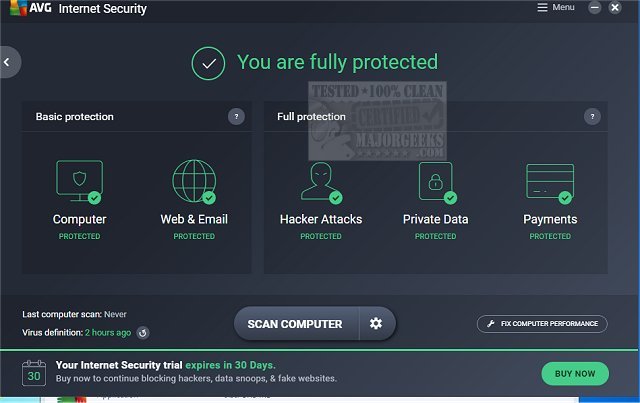
Task: Open the Computer protection shield icon
Action: tap(79, 182)
